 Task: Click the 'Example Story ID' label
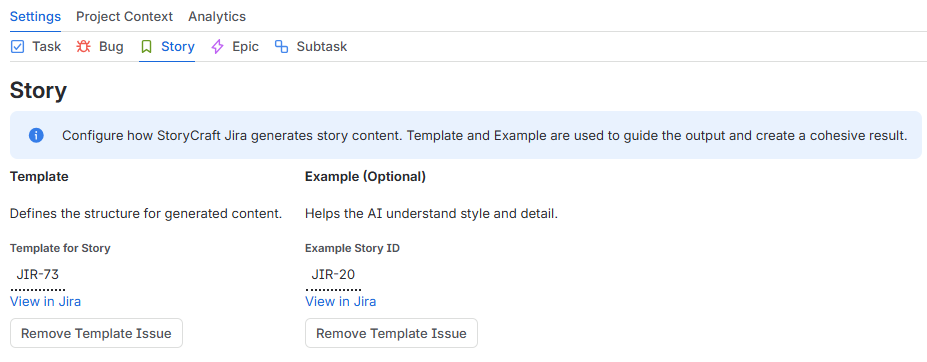[x=352, y=248]
